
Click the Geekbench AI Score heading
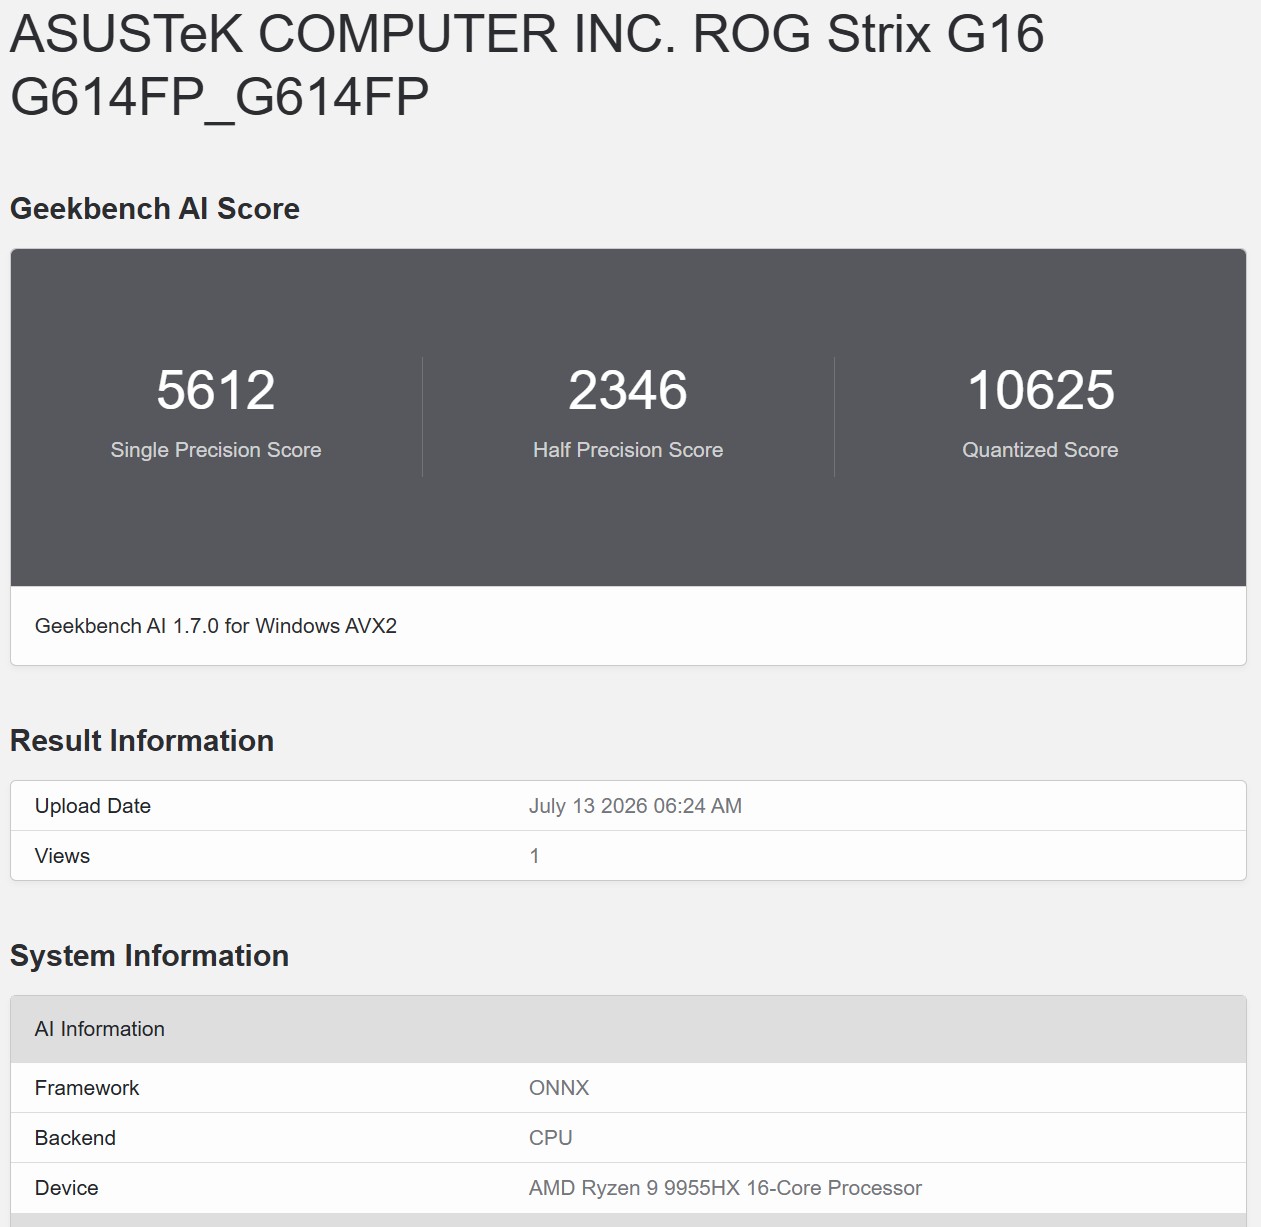pos(155,209)
